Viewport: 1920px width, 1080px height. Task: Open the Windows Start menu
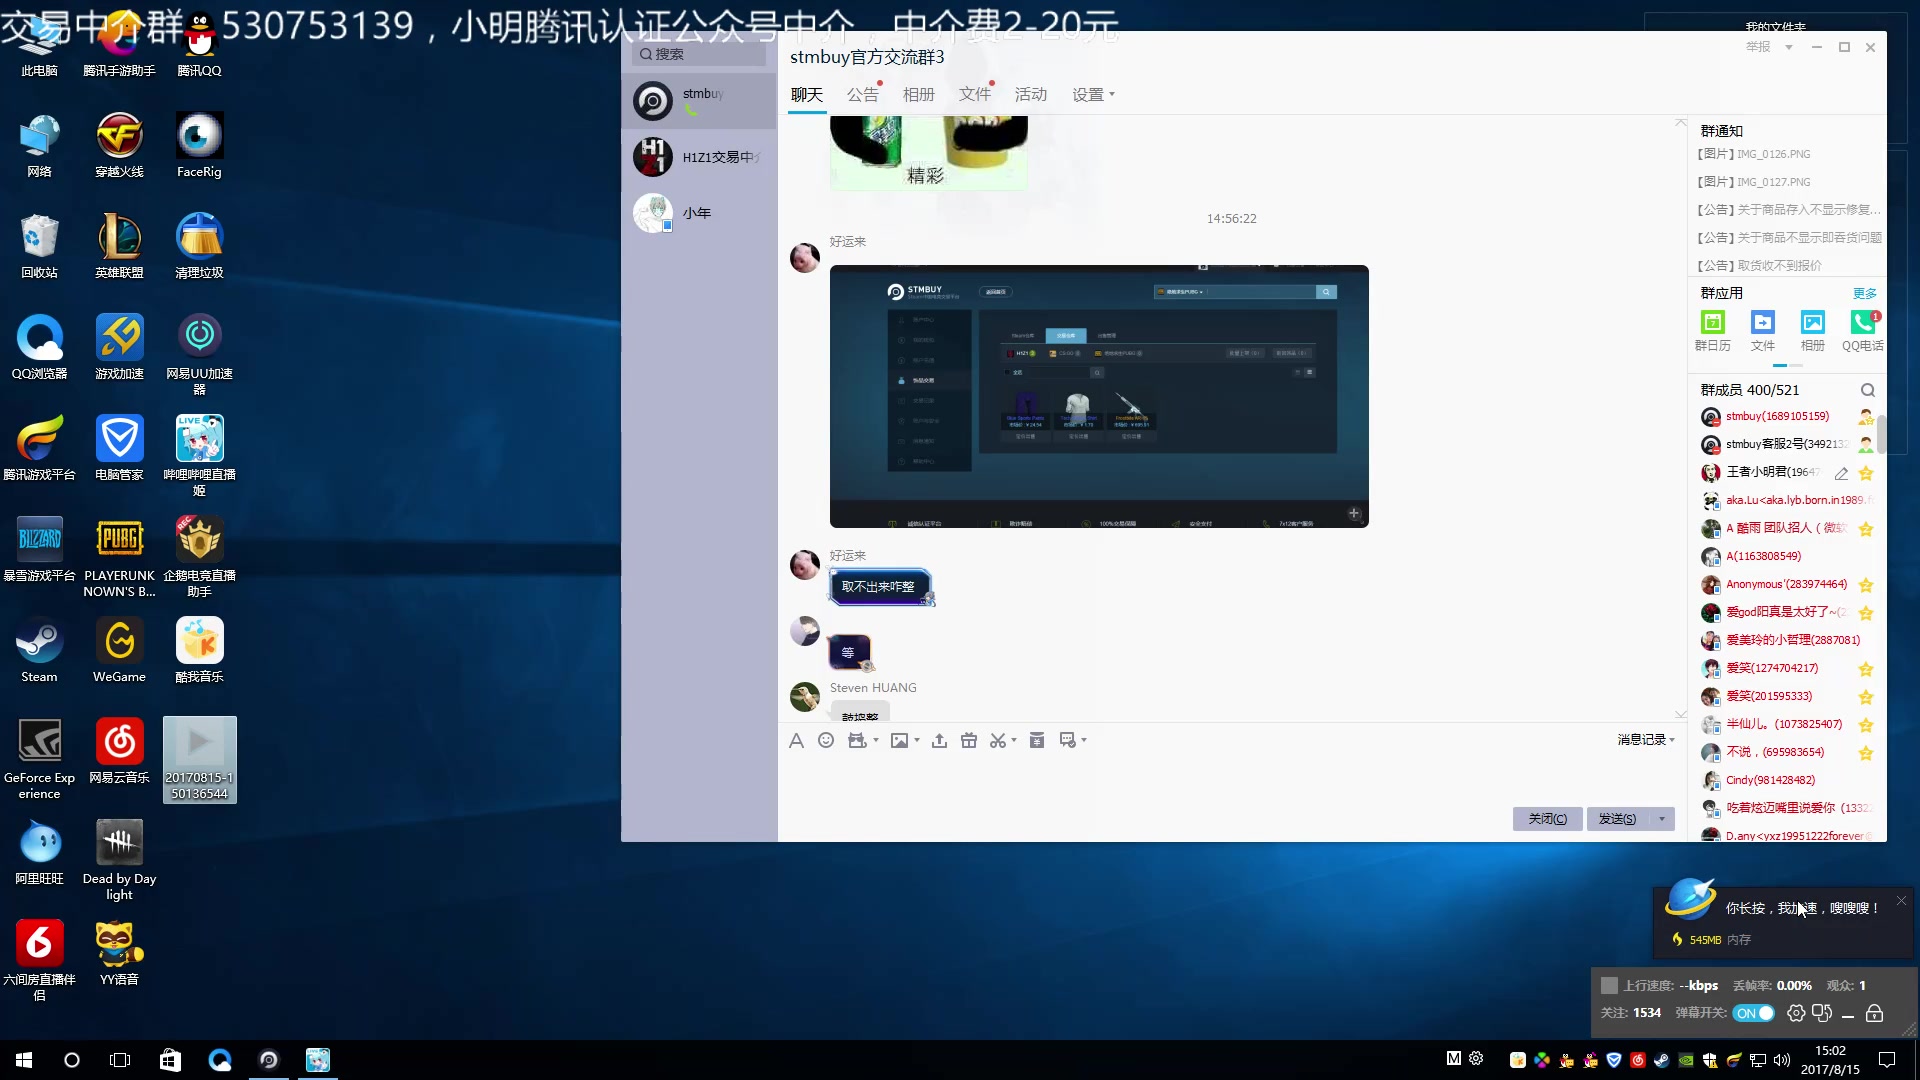(x=24, y=1060)
